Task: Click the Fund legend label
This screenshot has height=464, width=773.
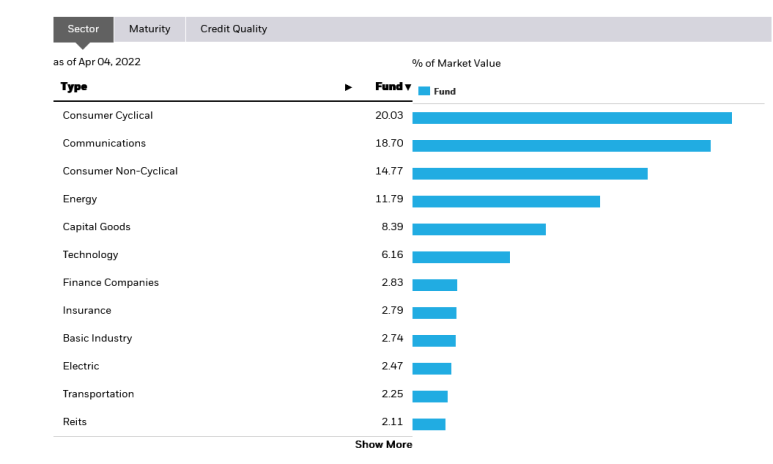Action: click(445, 92)
